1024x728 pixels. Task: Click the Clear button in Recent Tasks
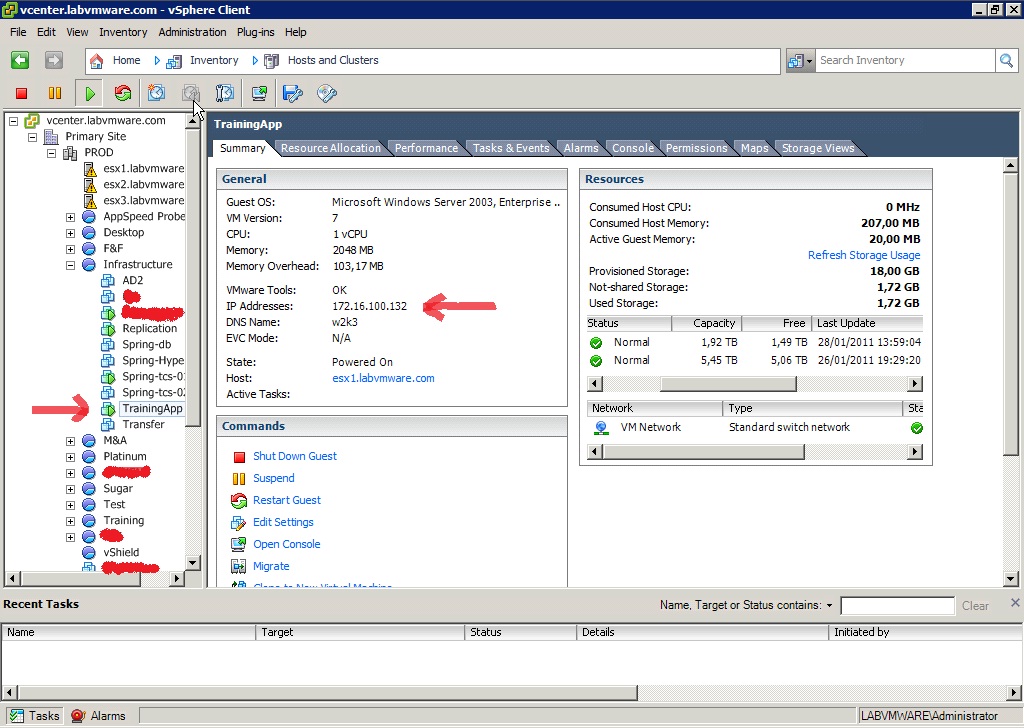(975, 606)
